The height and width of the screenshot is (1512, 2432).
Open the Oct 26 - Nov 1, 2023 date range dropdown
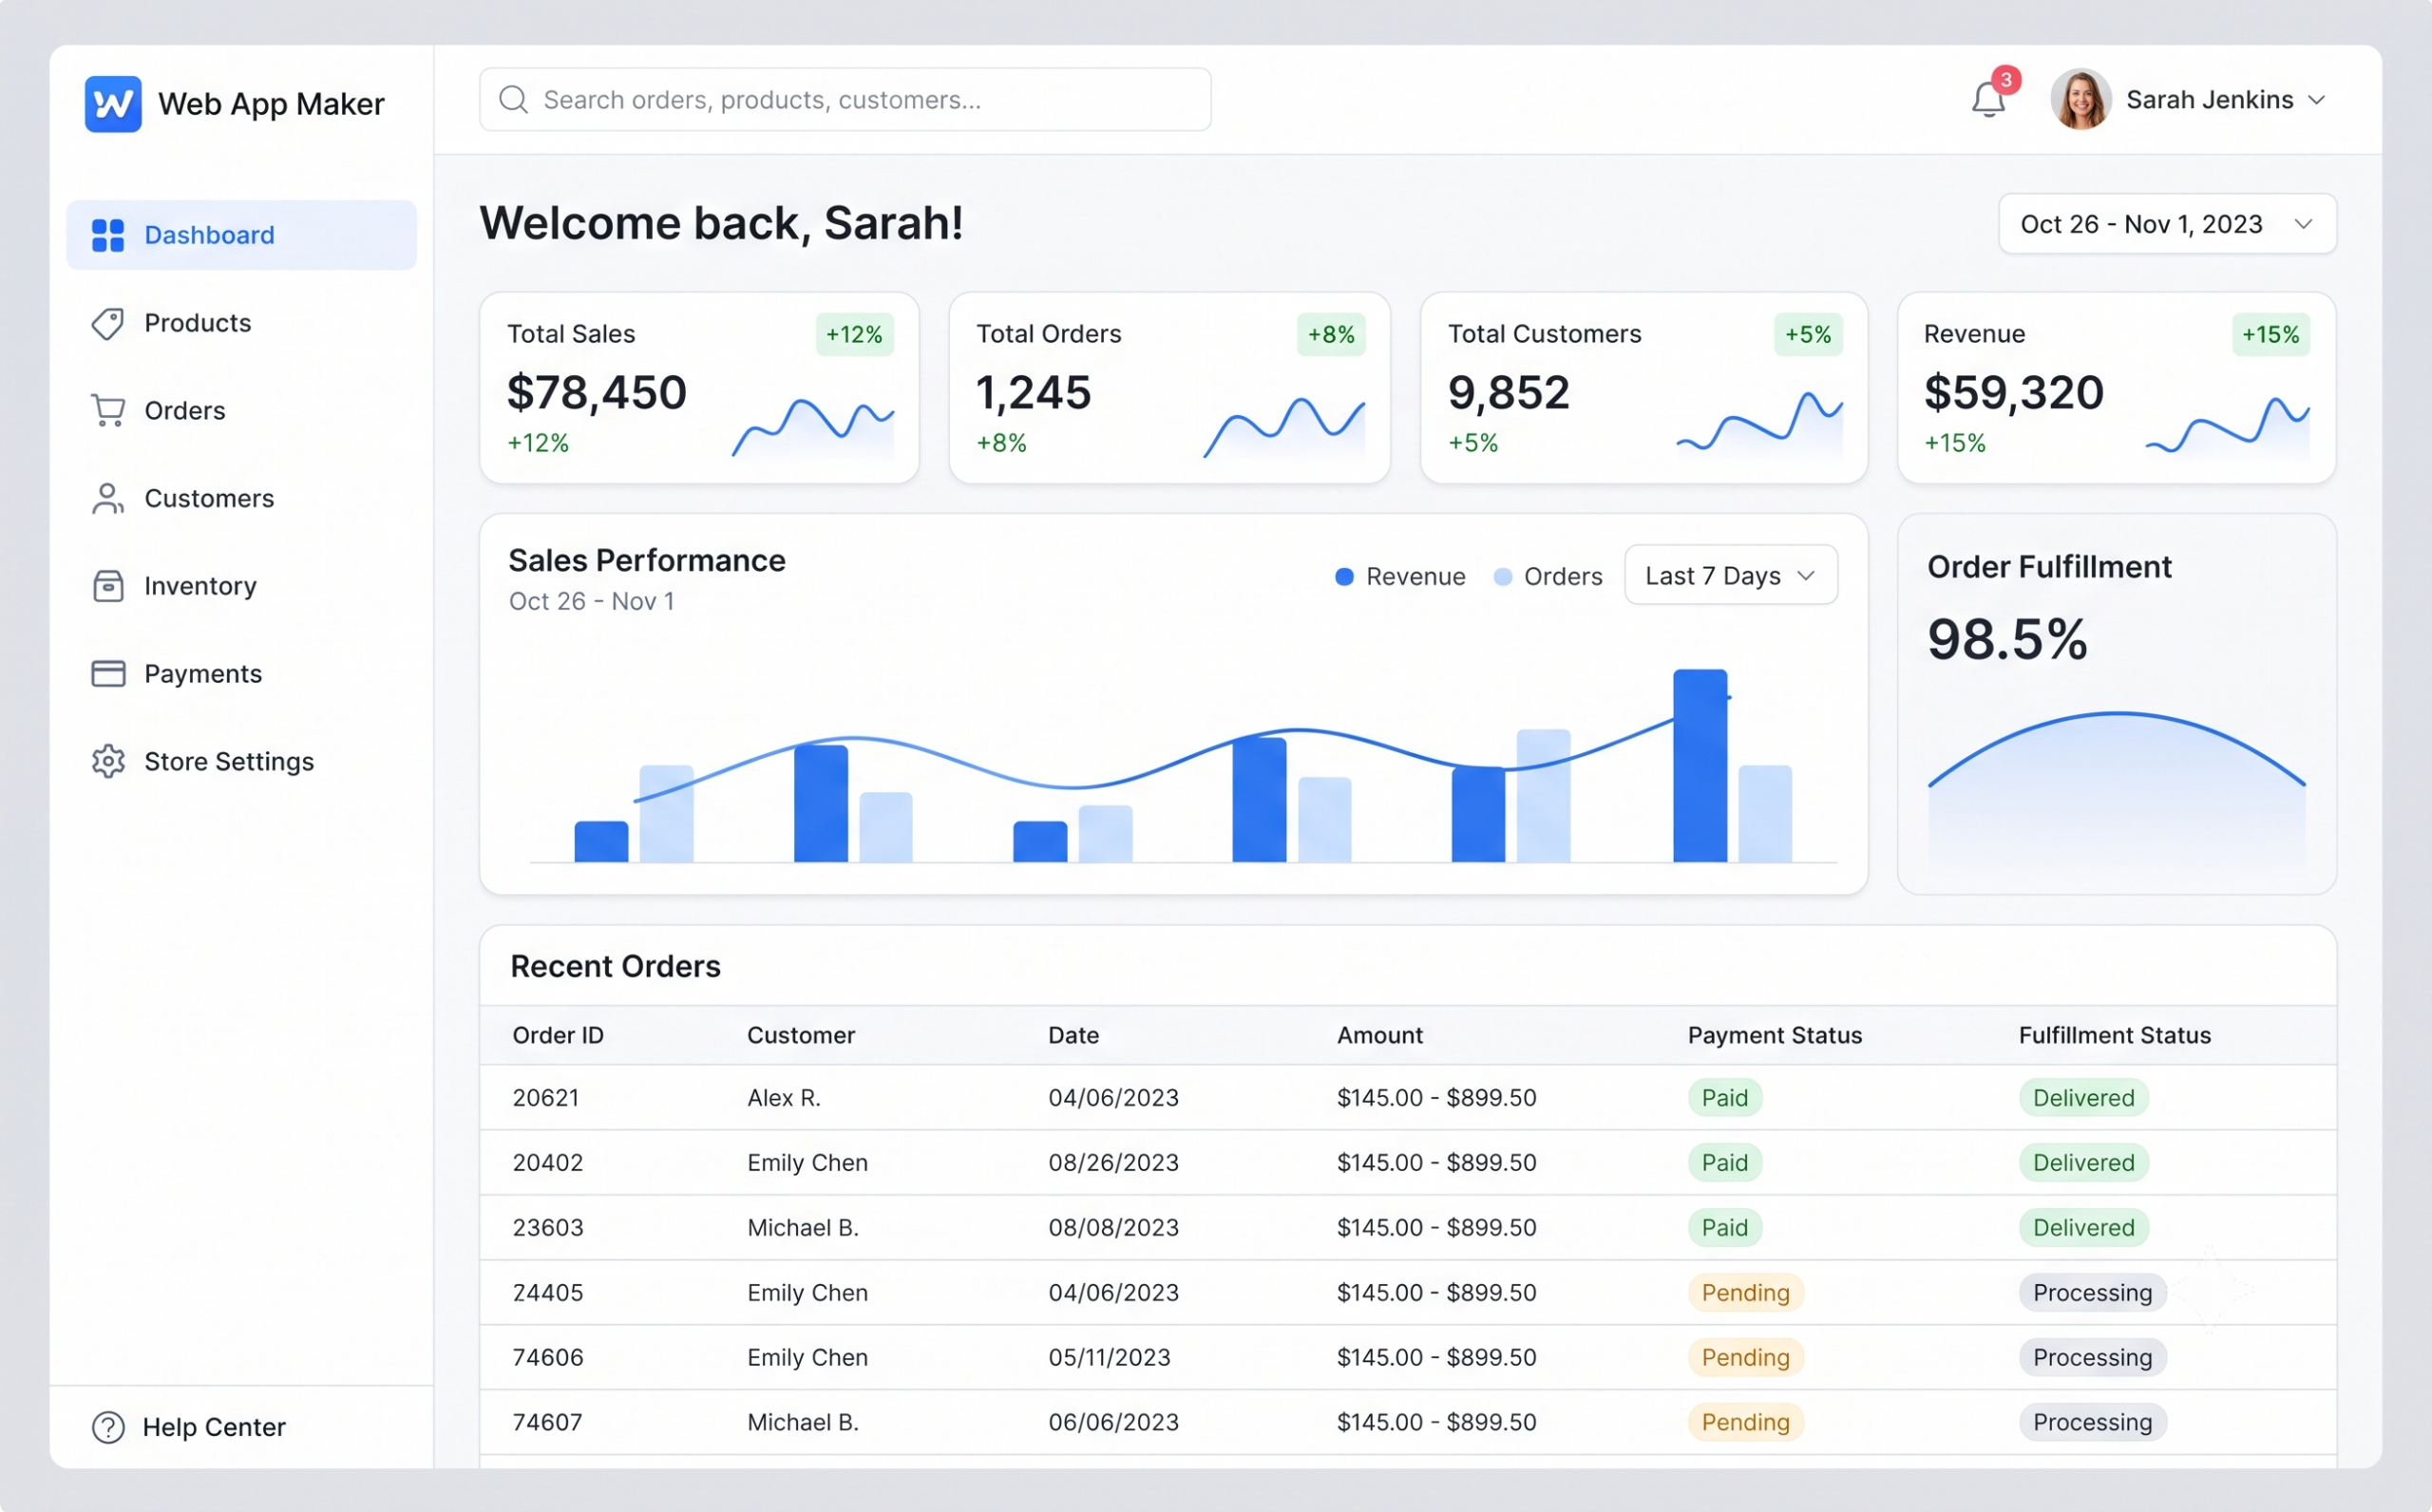2167,224
